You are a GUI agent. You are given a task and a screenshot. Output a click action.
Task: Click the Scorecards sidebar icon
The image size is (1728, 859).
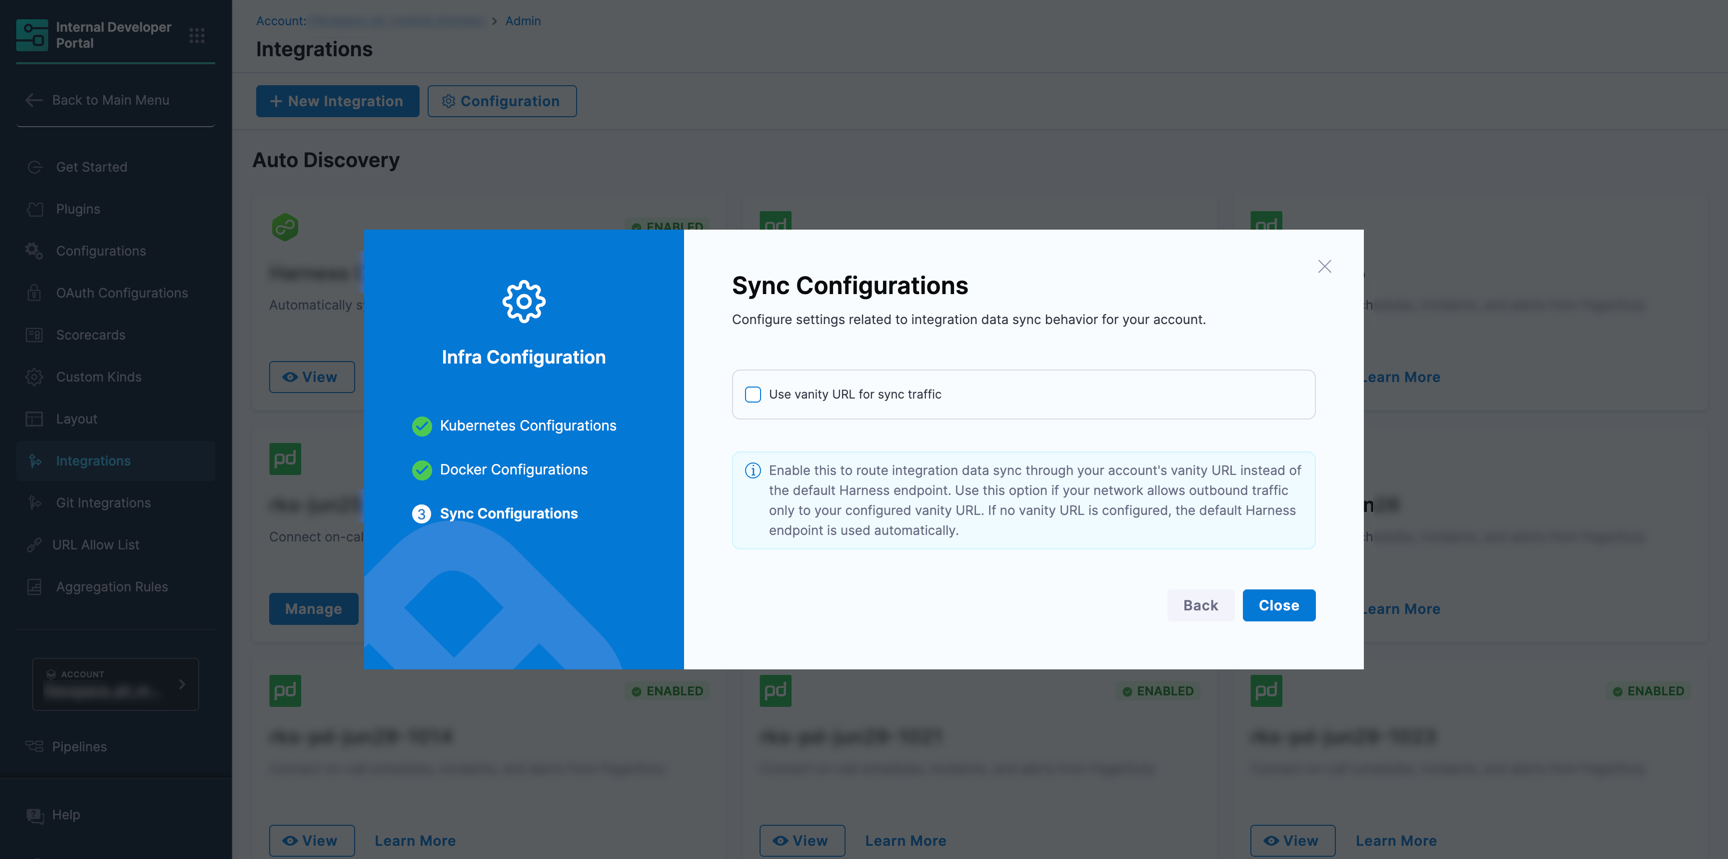pos(35,335)
